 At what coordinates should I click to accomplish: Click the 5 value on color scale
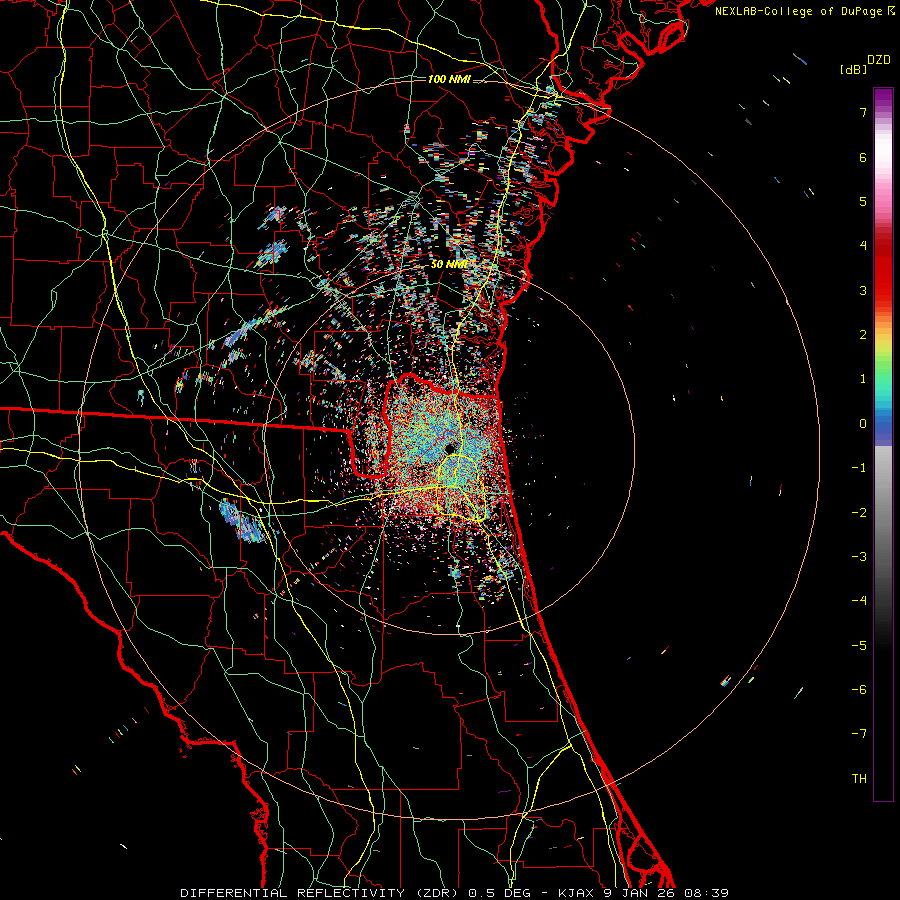click(x=863, y=201)
